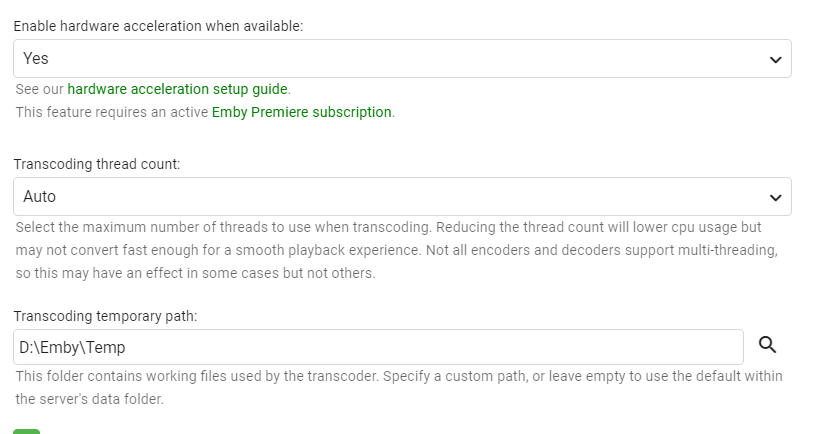
Task: Click the 'Enable hardware acceleration when available' label
Action: pyautogui.click(x=158, y=26)
